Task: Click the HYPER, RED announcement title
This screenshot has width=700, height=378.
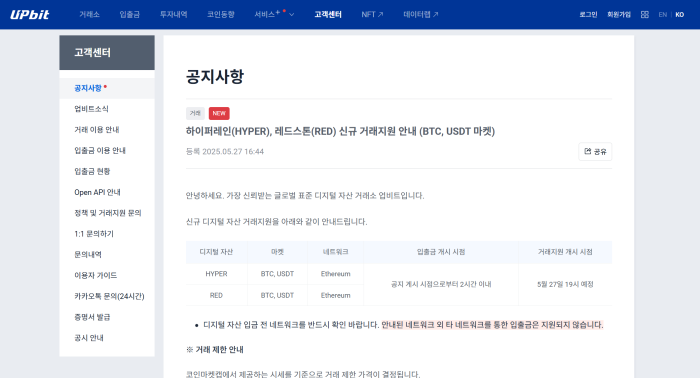Action: coord(340,131)
